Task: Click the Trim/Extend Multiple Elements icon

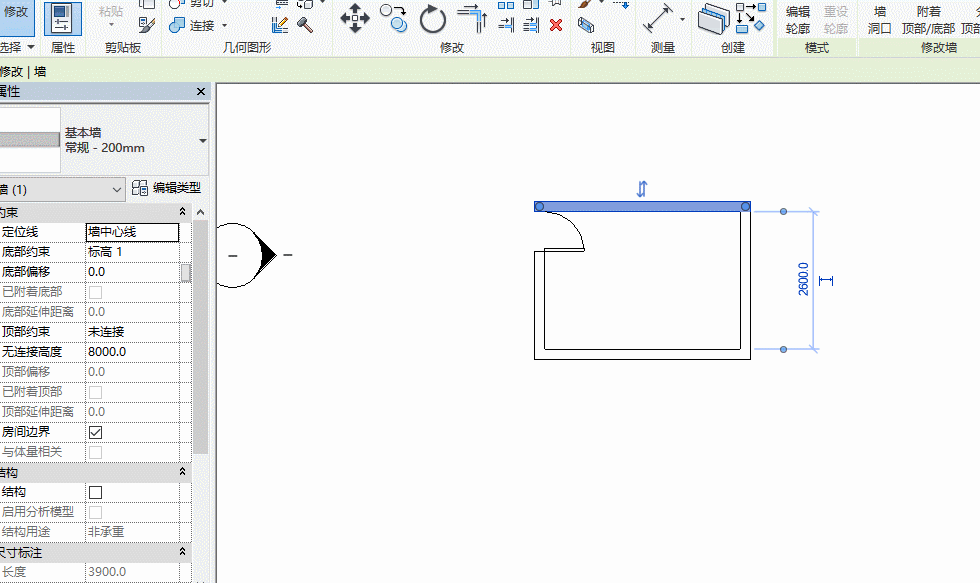Action: [531, 25]
